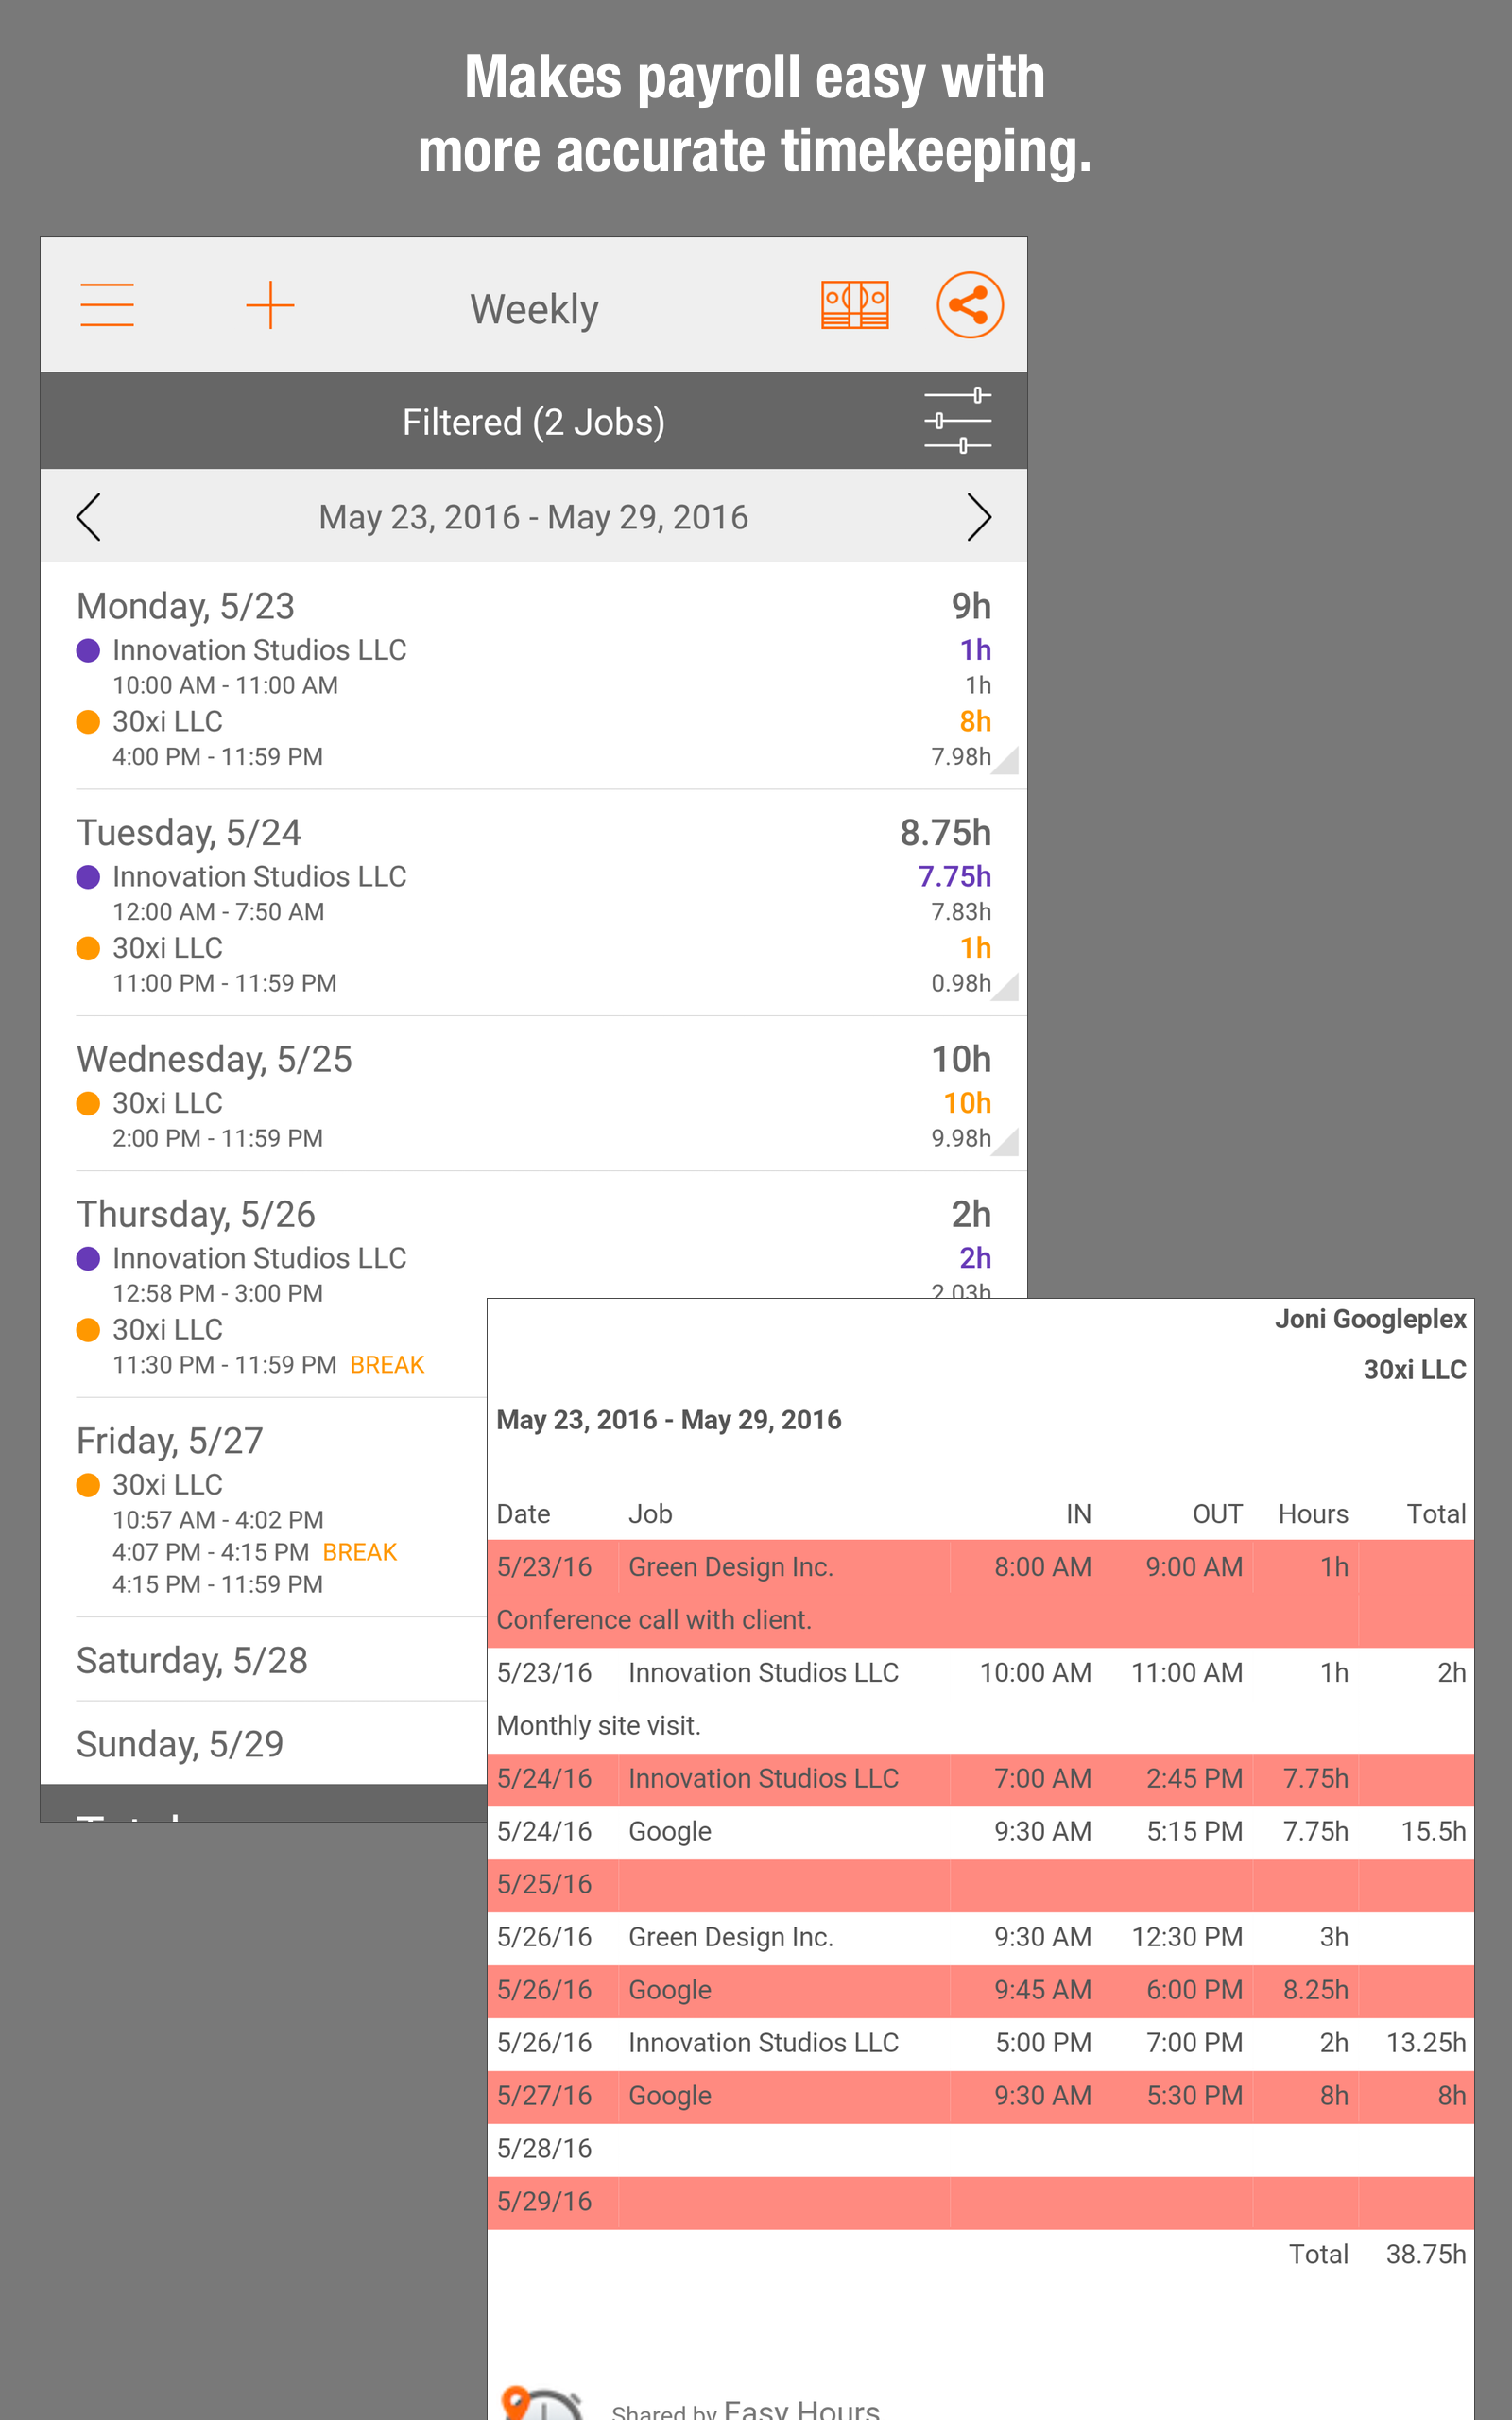Select the May 23 - May 29 date range

tap(533, 517)
